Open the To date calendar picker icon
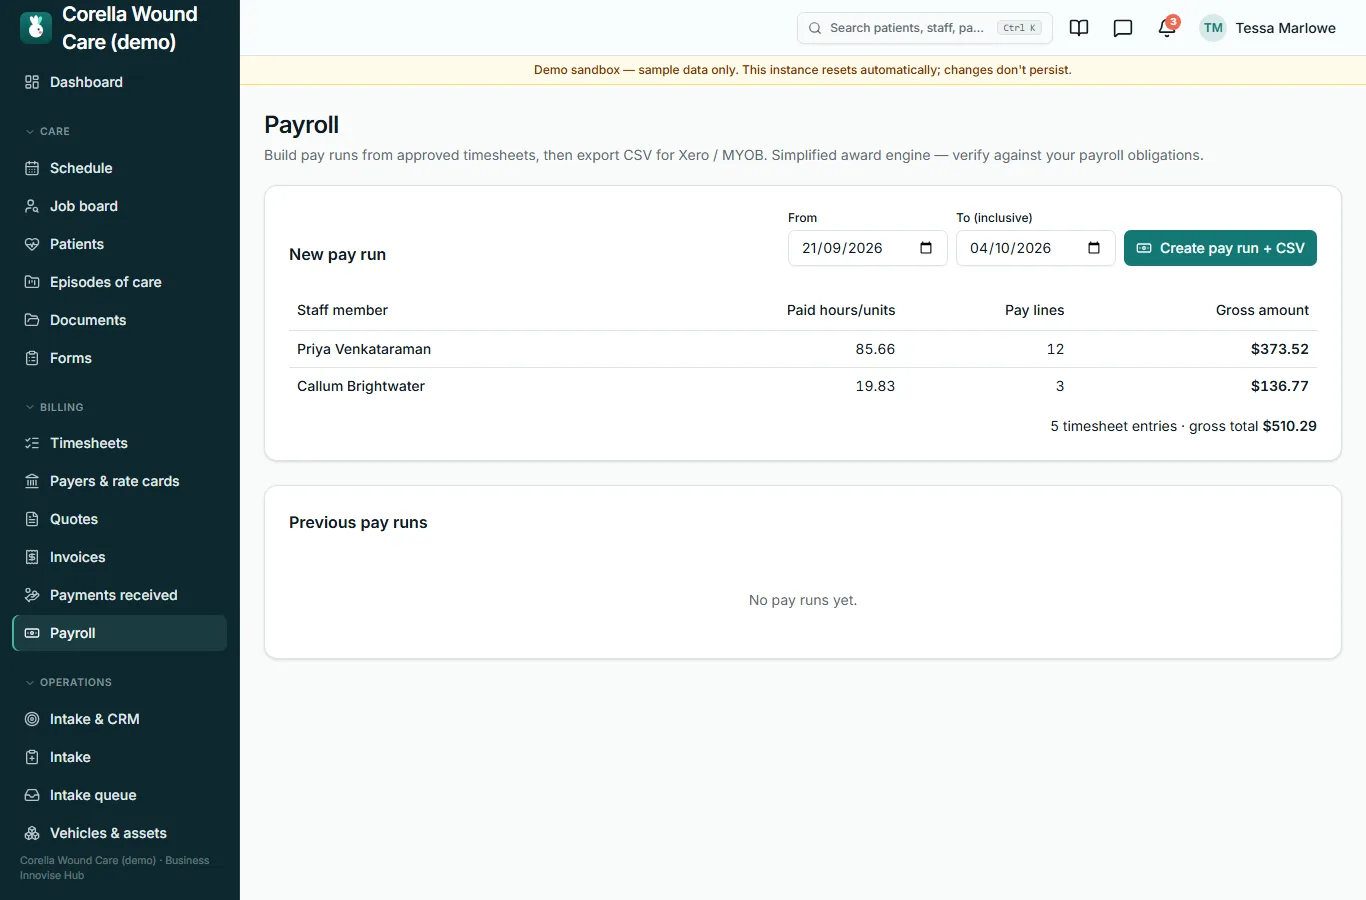The height and width of the screenshot is (900, 1366). 1094,248
